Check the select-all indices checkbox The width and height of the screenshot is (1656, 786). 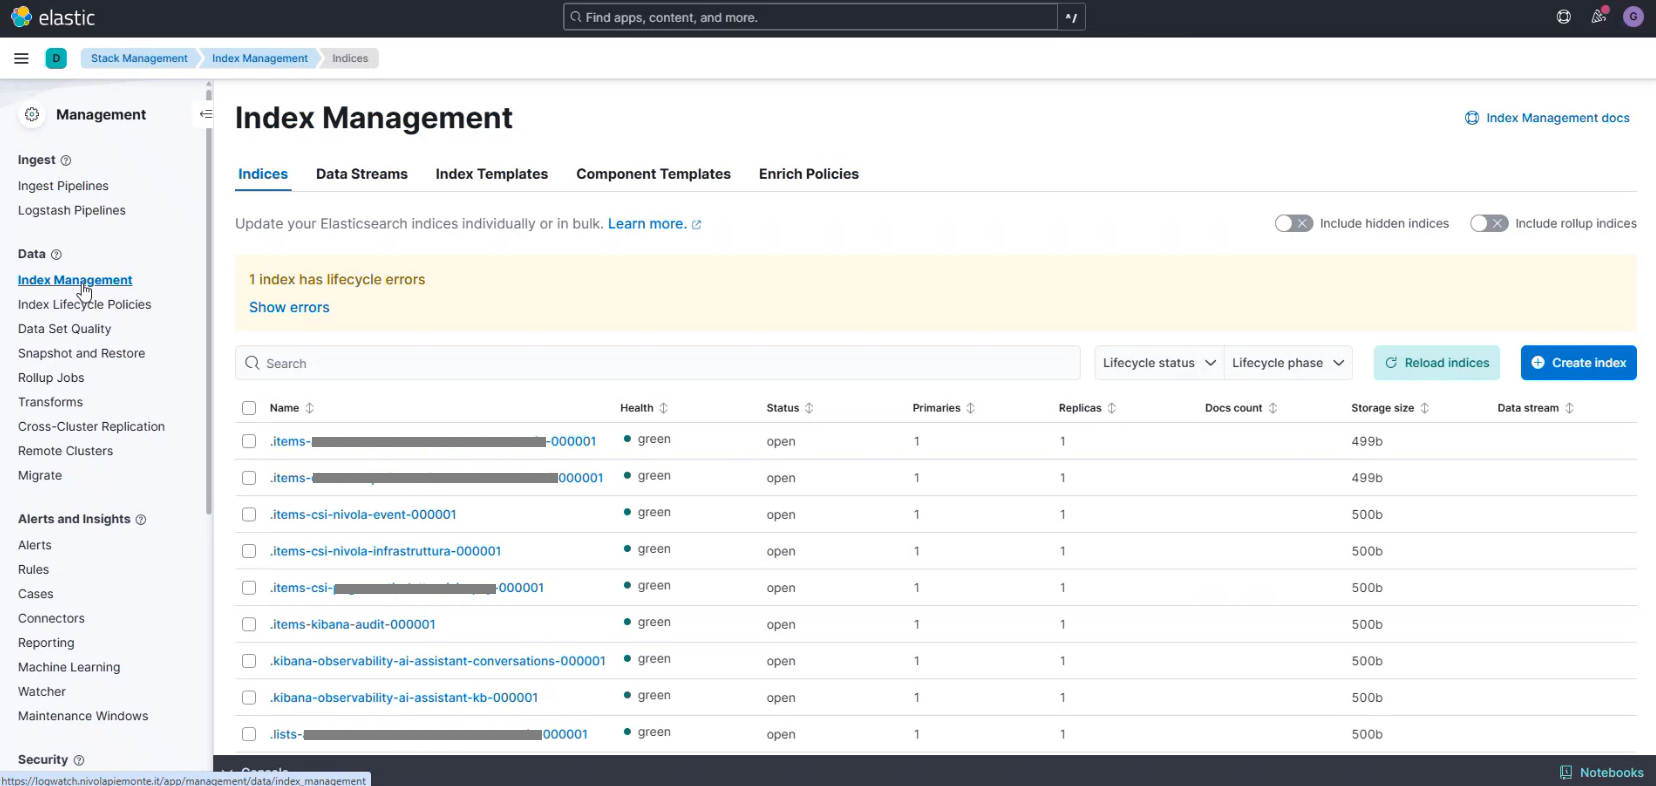pos(249,408)
